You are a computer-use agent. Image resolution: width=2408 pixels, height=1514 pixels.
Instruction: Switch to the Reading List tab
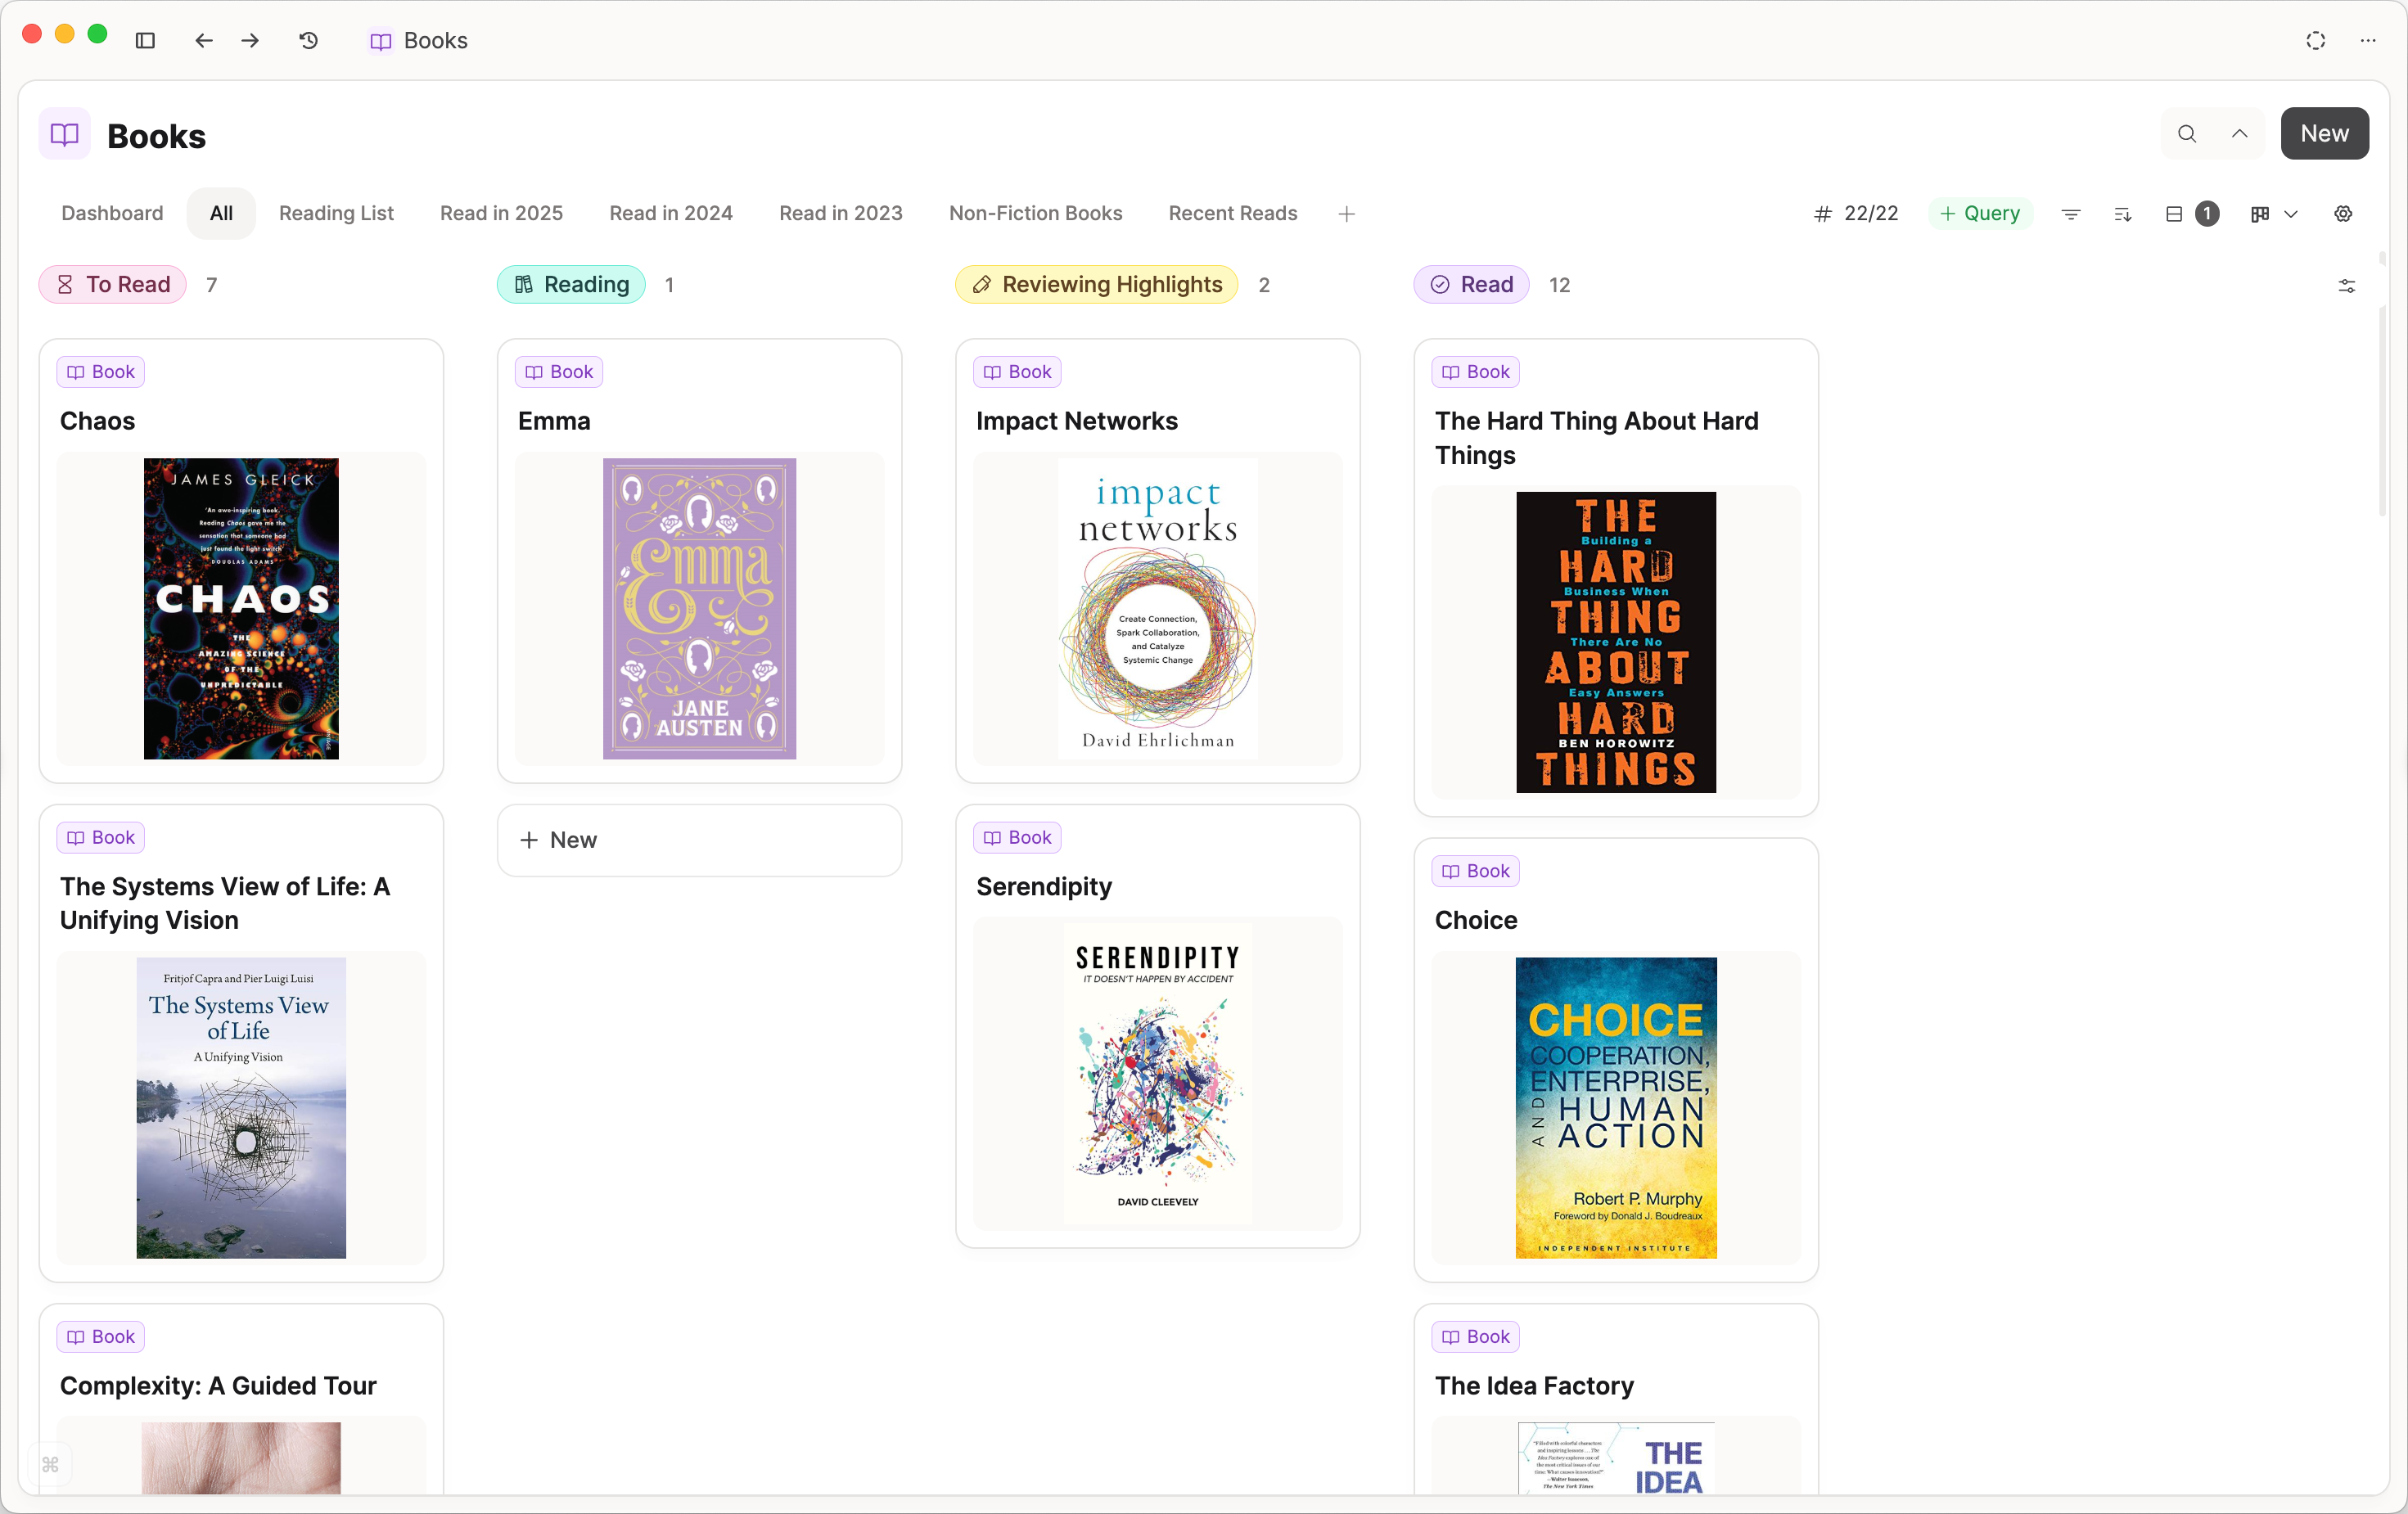[x=336, y=213]
